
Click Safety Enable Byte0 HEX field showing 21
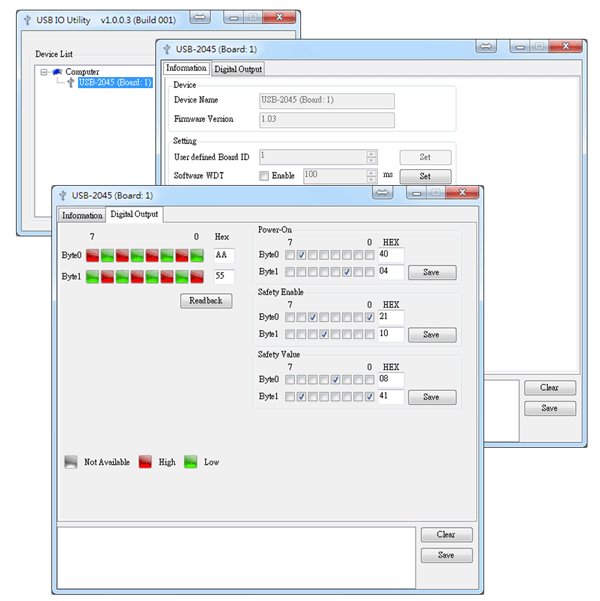[x=391, y=317]
